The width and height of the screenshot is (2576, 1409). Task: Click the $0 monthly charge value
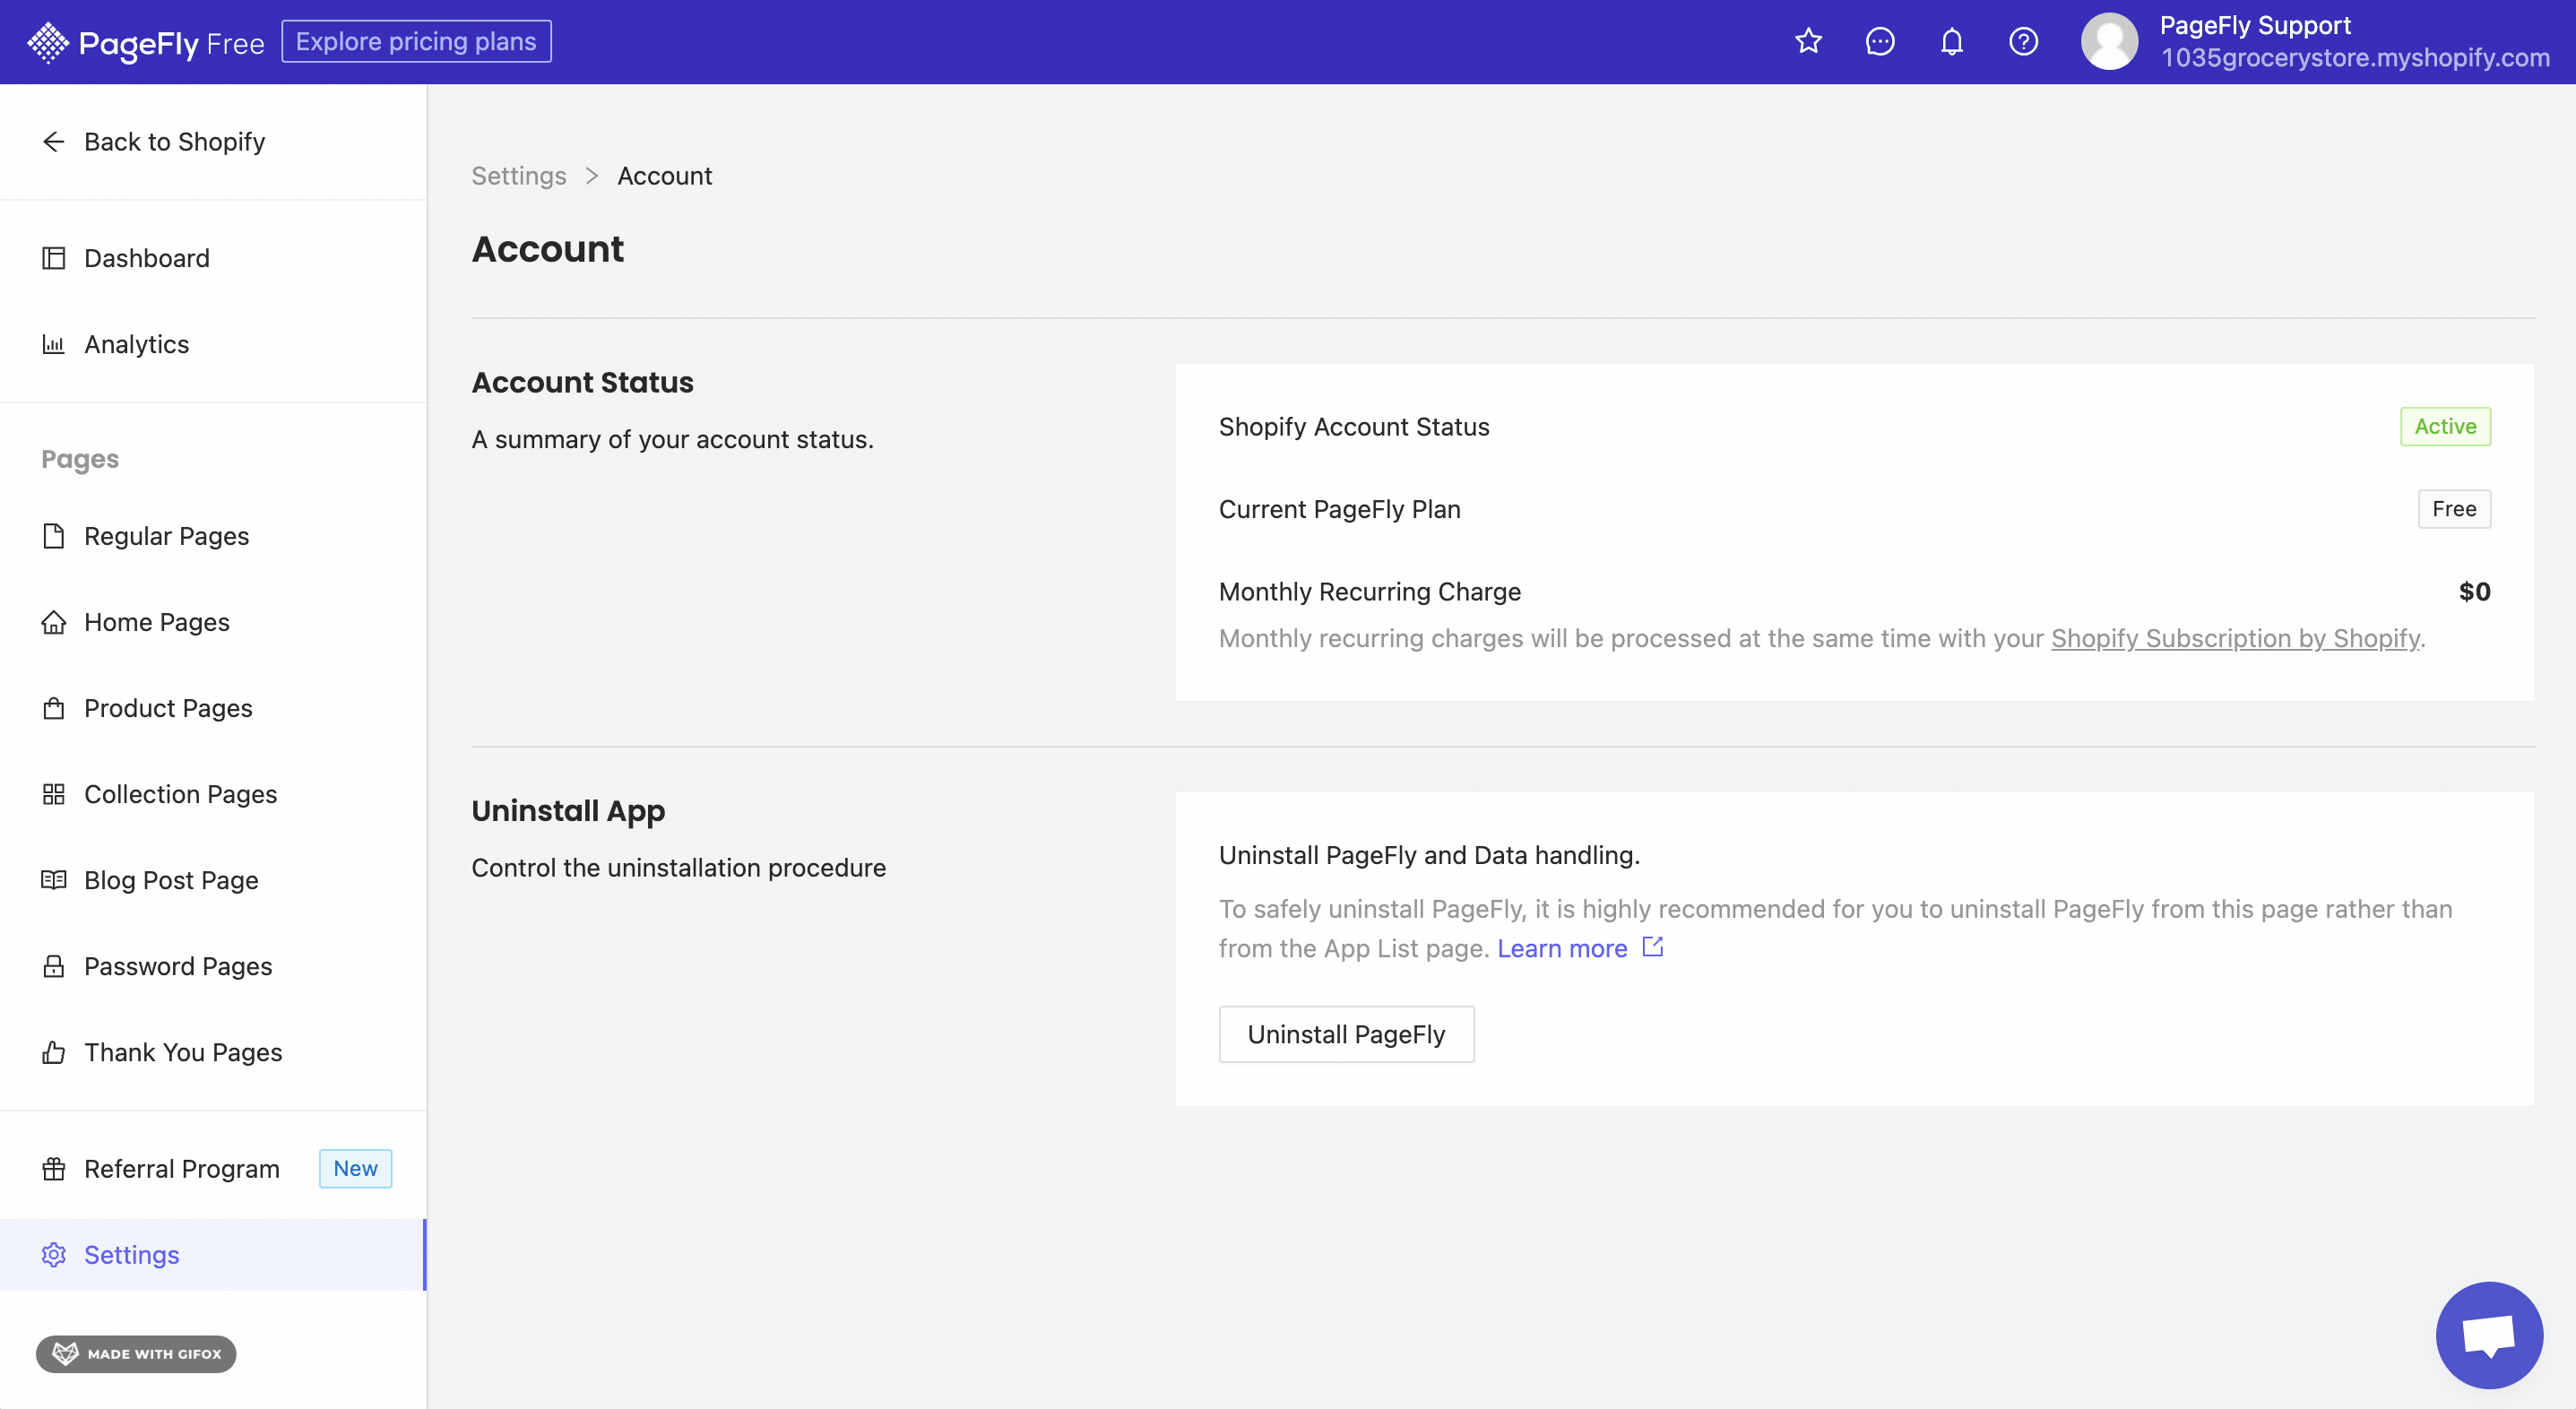pos(2474,592)
